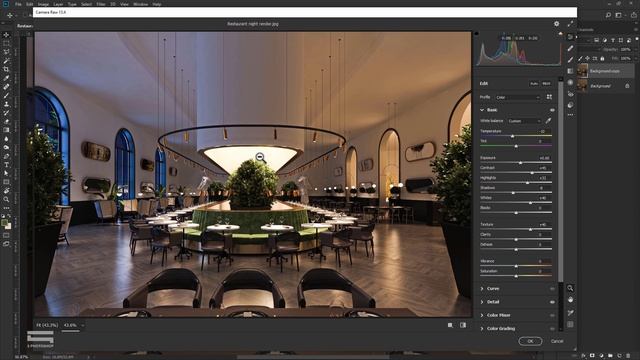The height and width of the screenshot is (360, 640).
Task: Click the B&W button
Action: click(x=546, y=83)
